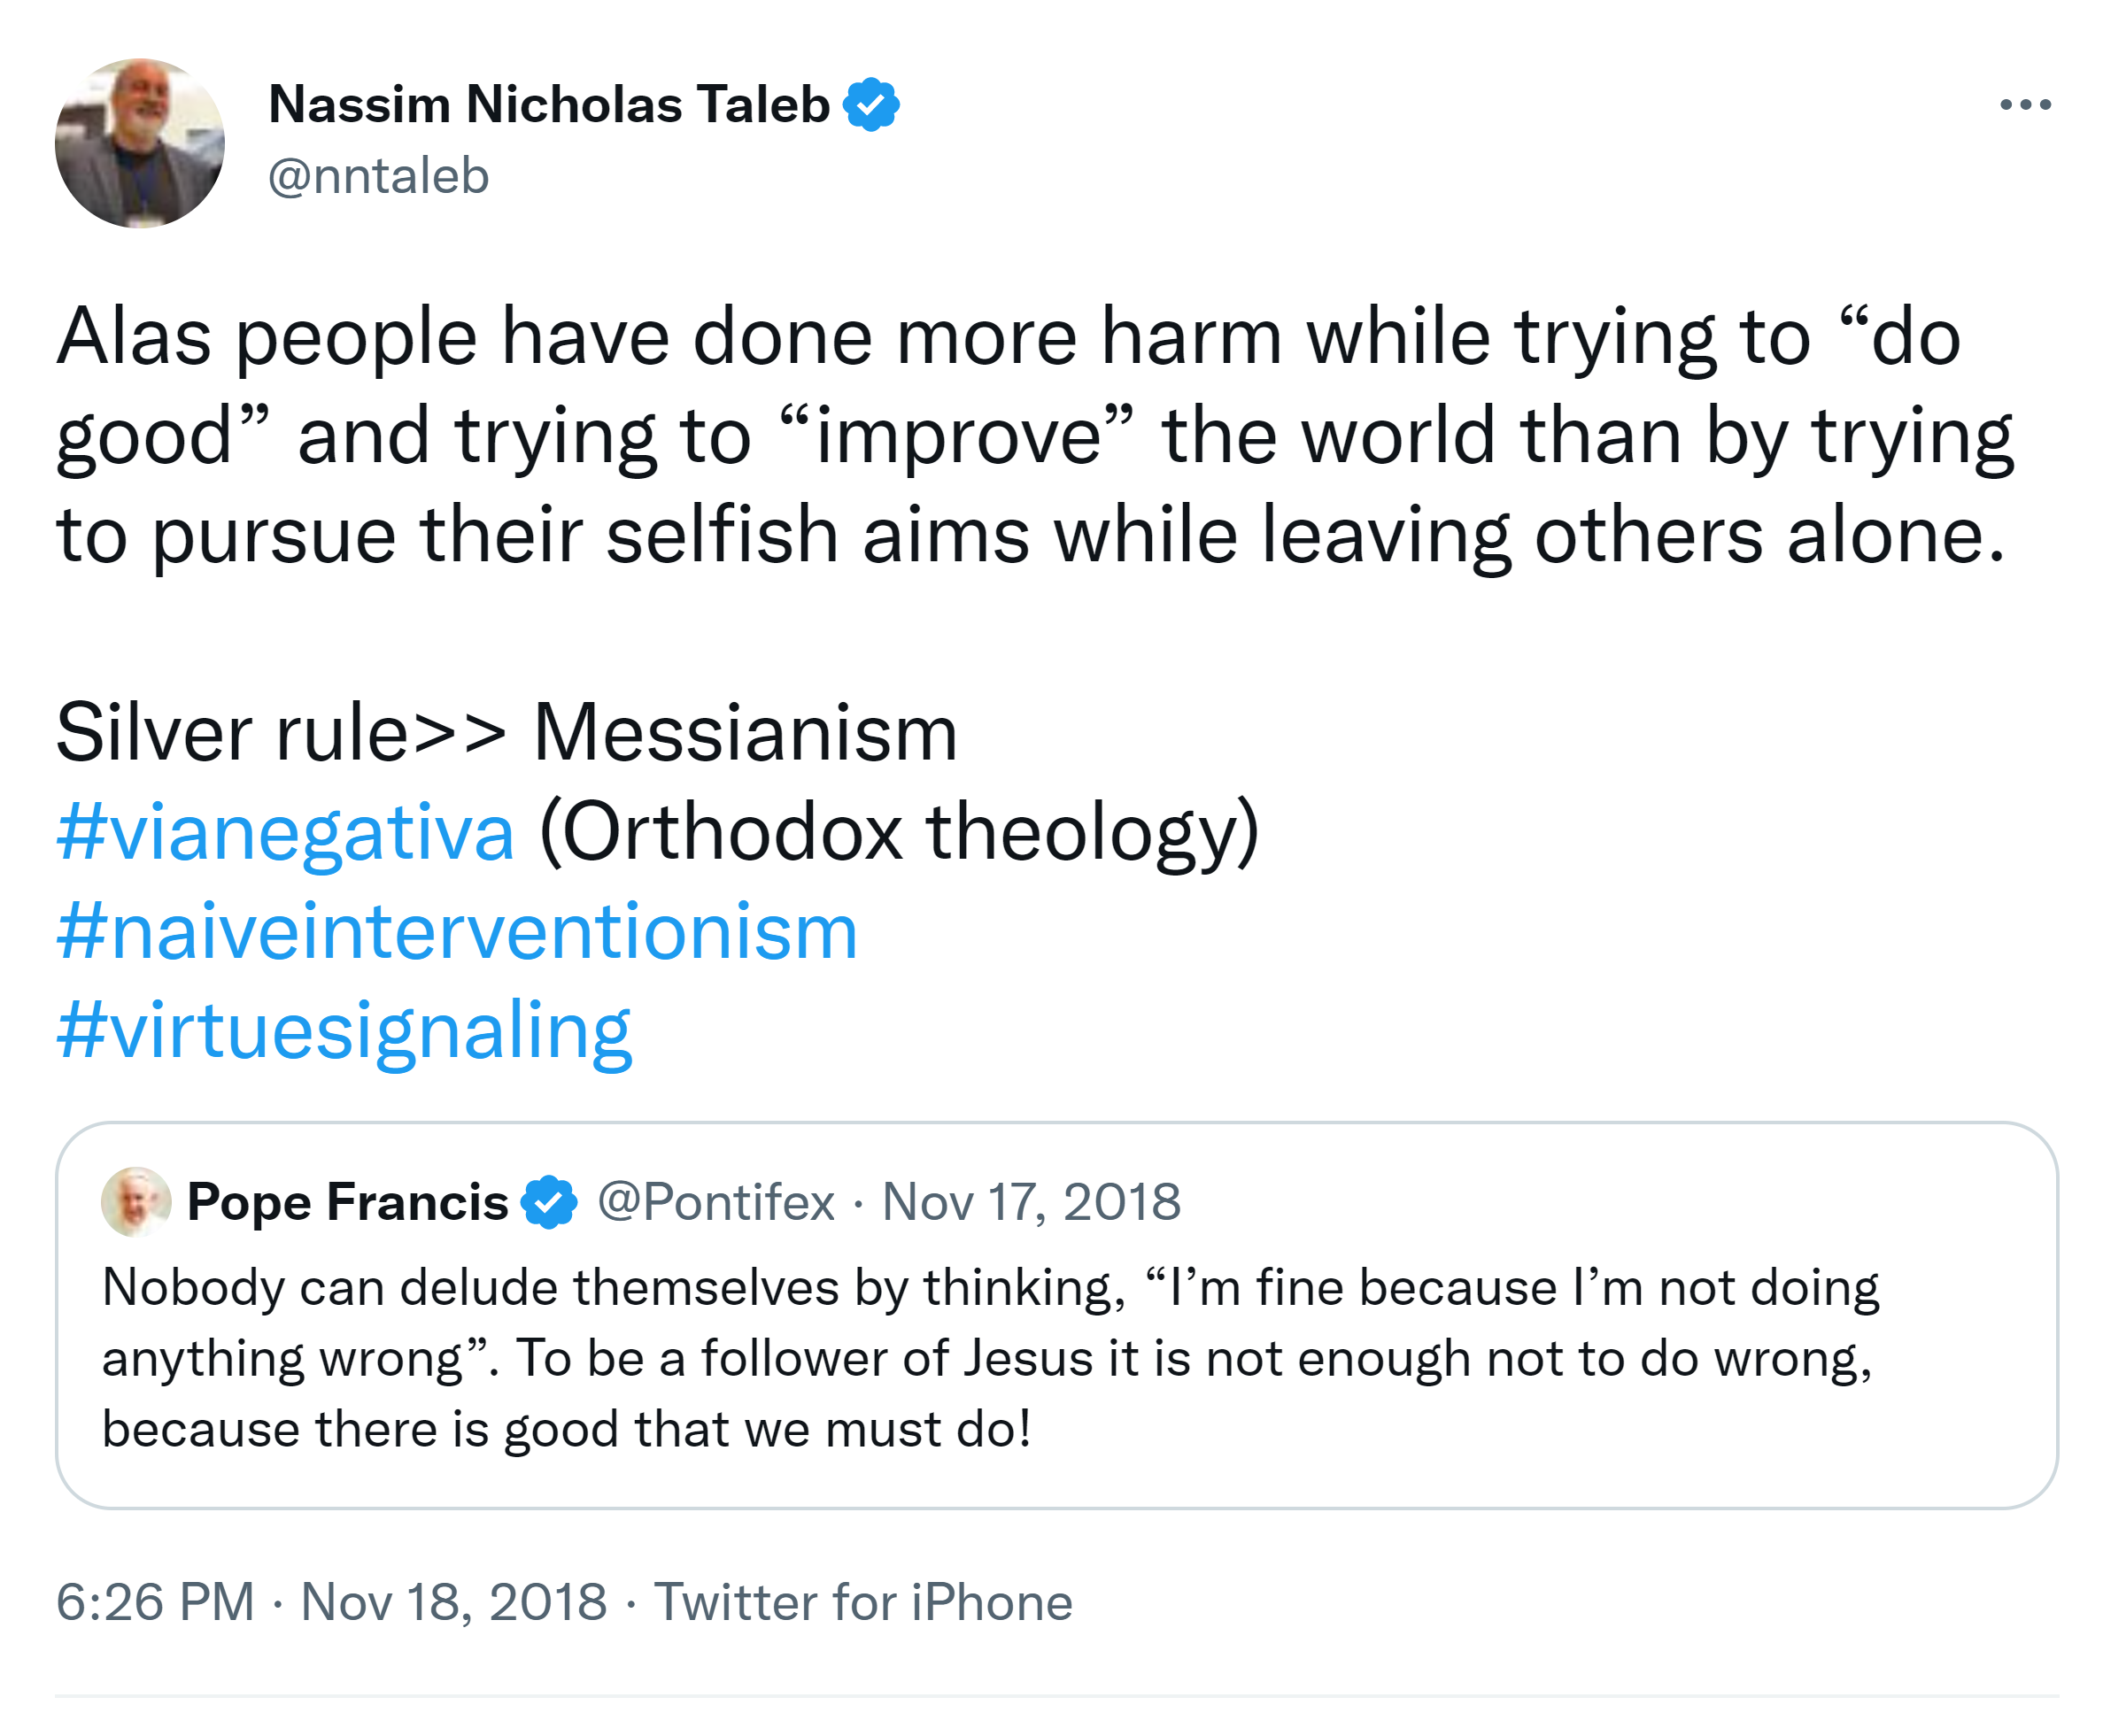
Task: Select the #virtuesignaling hashtag
Action: [344, 1030]
